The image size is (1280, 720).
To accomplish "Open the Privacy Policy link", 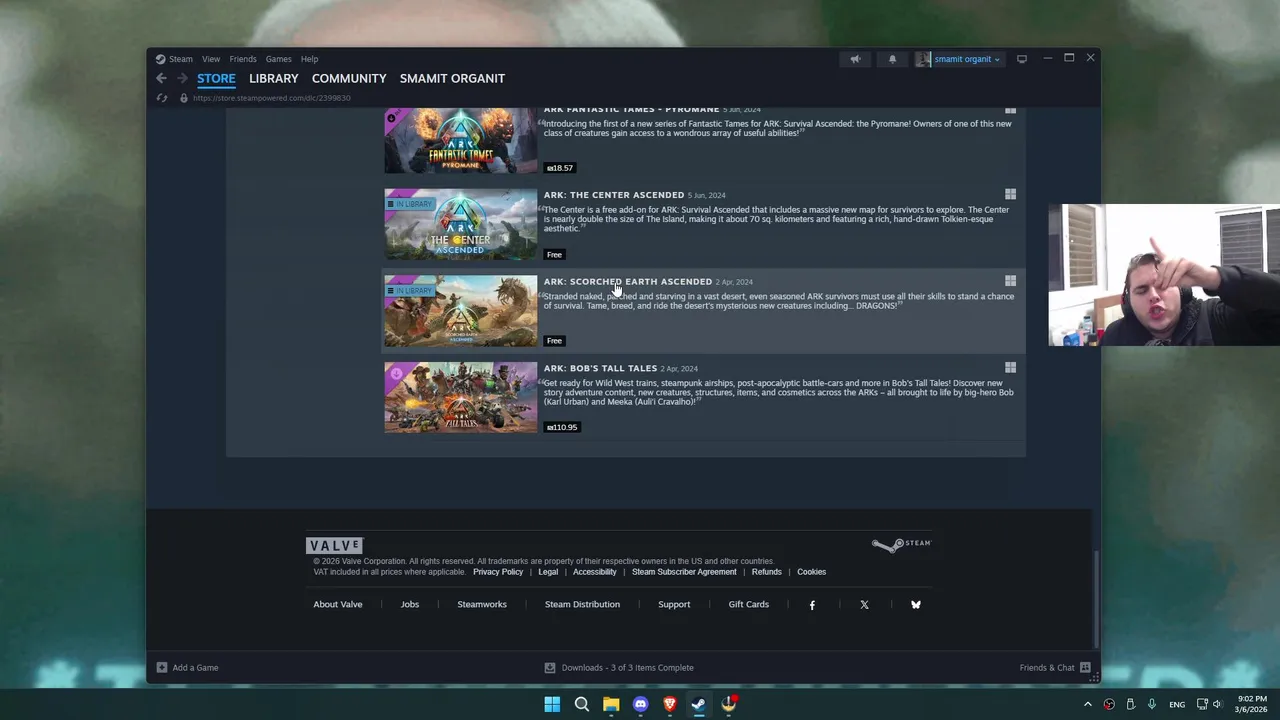I will point(498,572).
